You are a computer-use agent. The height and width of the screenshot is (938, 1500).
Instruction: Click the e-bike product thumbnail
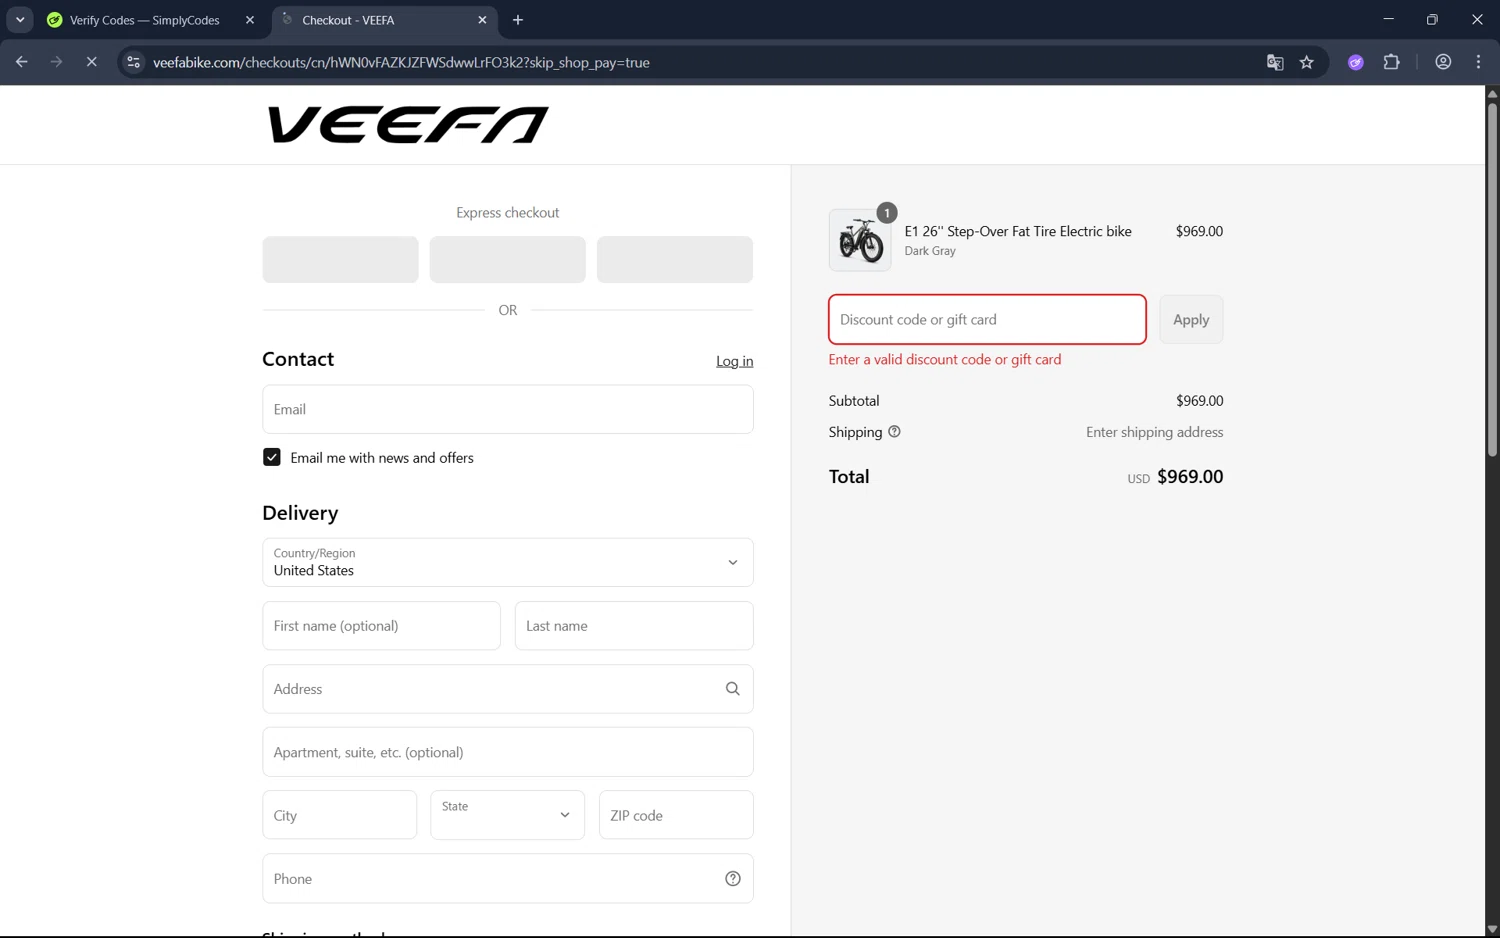pyautogui.click(x=860, y=240)
